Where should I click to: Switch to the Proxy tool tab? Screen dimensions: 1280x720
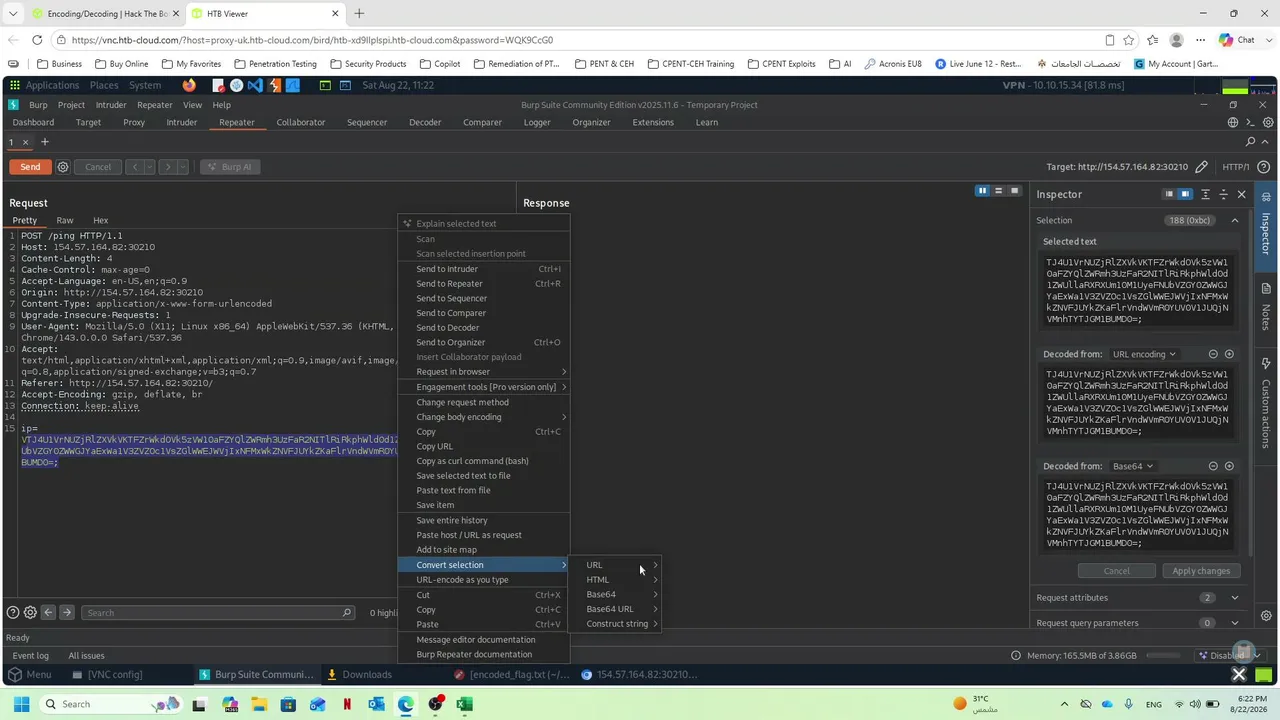[x=134, y=122]
